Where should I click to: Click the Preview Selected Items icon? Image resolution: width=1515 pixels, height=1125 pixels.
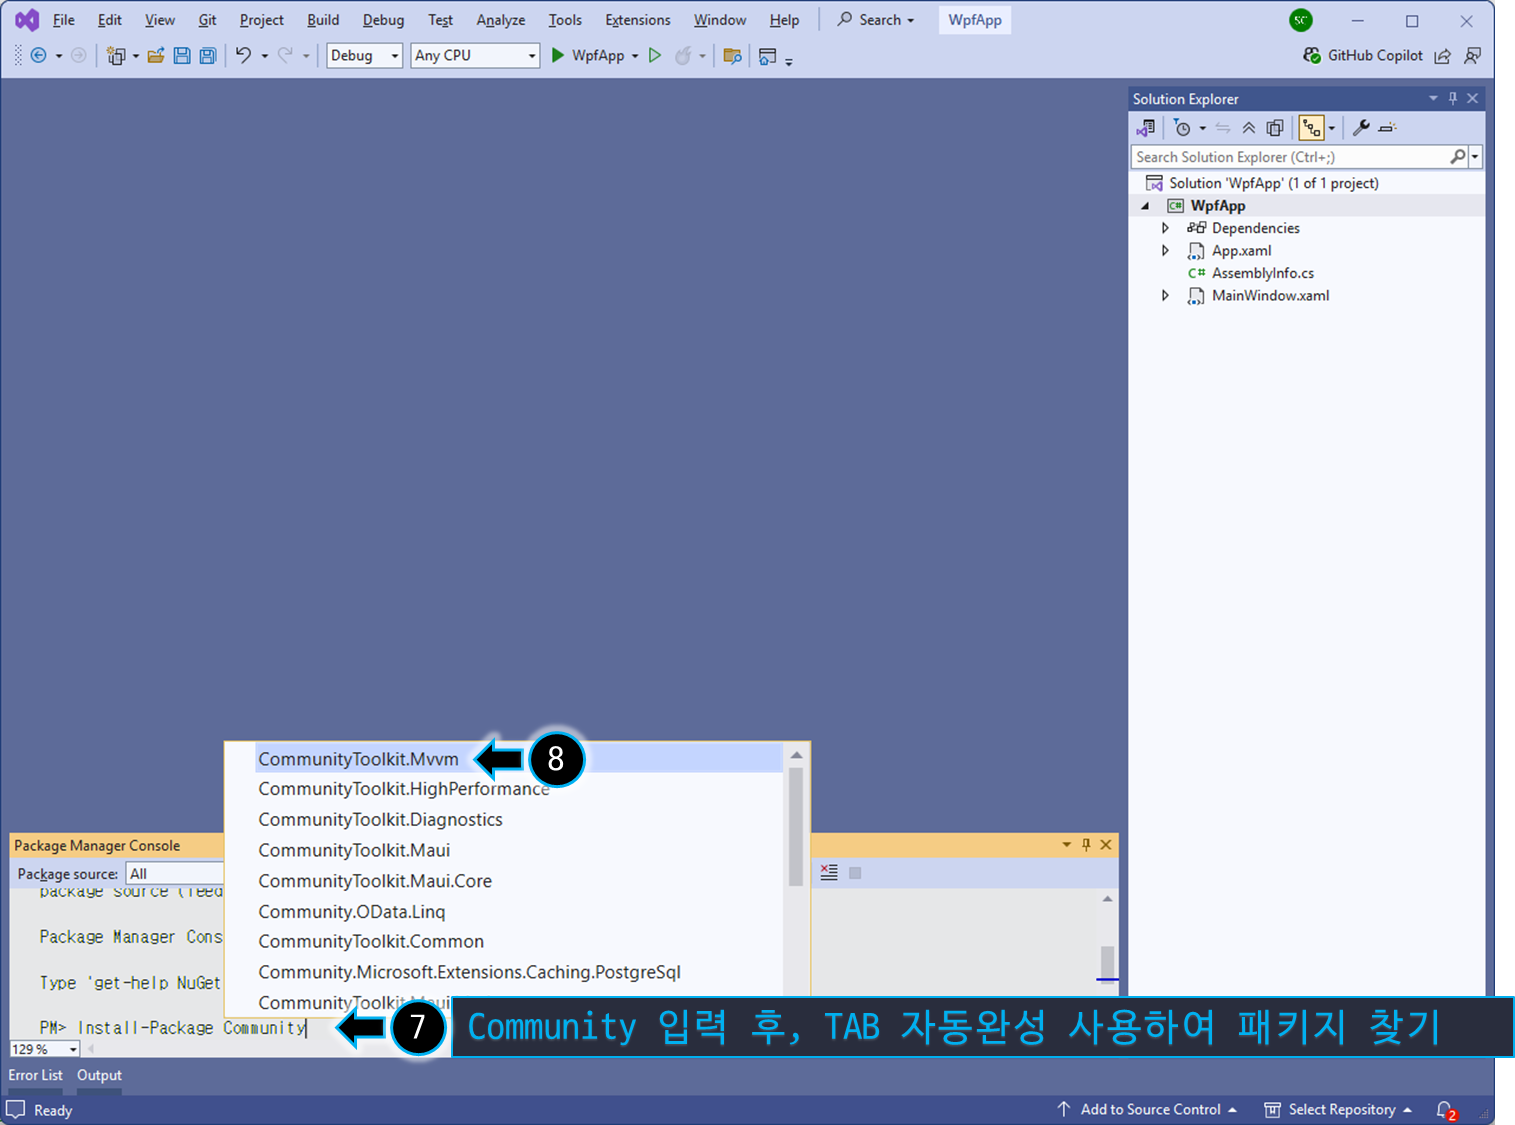(1387, 128)
